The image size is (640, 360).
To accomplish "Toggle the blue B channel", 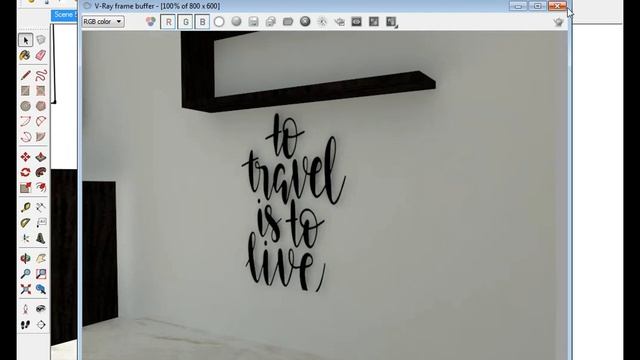I will coord(202,22).
